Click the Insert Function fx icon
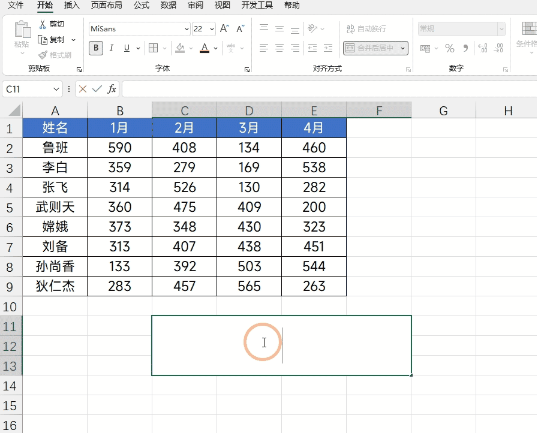Screen dimensions: 537x433 pyautogui.click(x=112, y=89)
